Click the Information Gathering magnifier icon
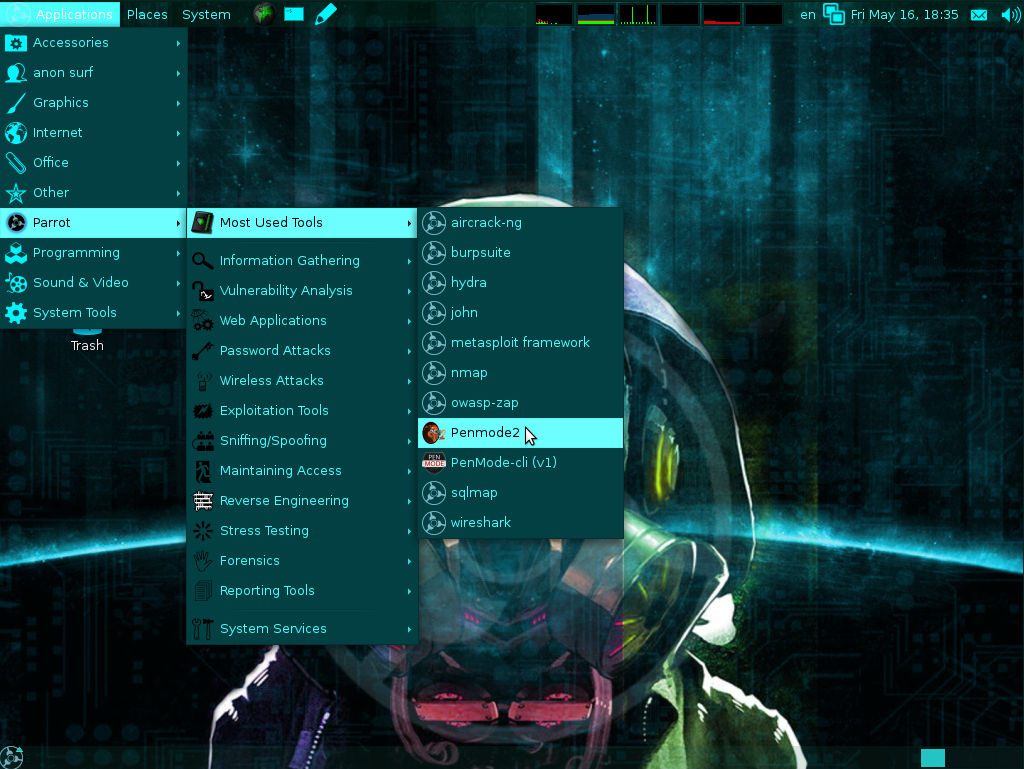 (202, 261)
